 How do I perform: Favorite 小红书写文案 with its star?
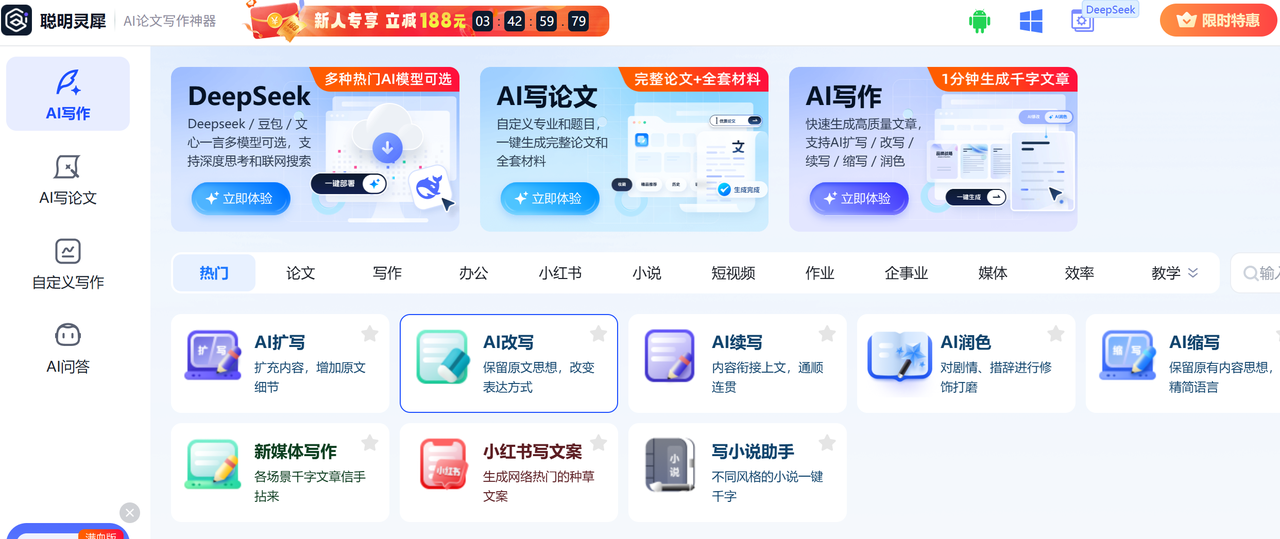(598, 443)
